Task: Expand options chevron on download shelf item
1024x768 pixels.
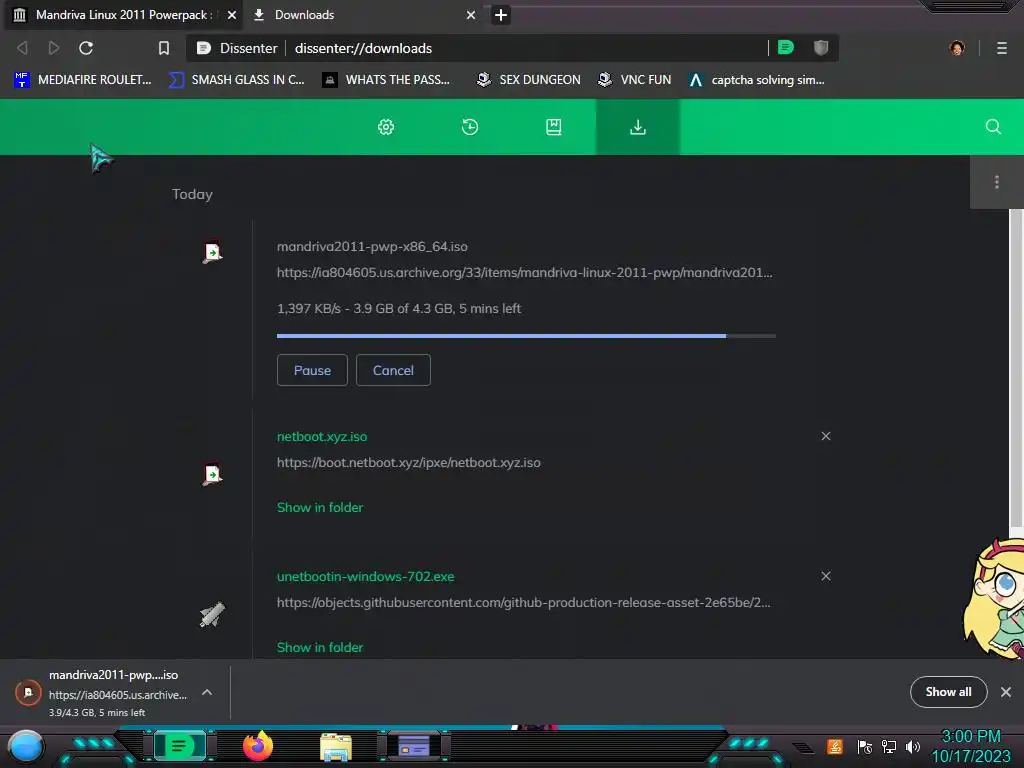Action: tap(207, 692)
